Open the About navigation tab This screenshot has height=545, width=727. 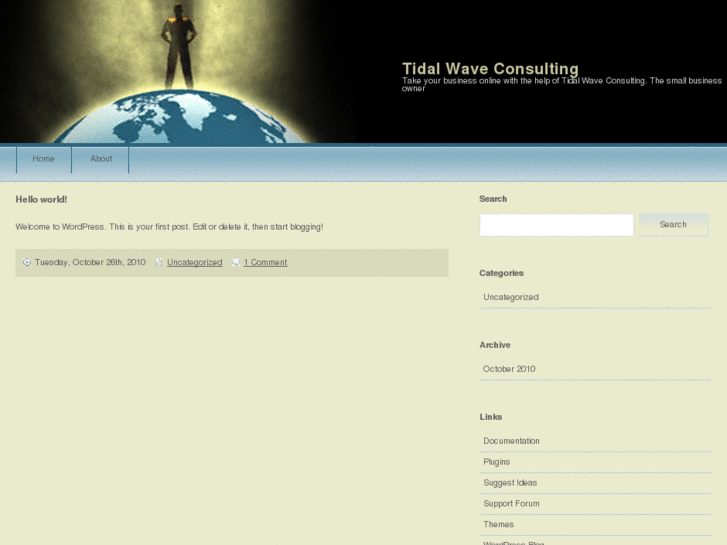(x=101, y=159)
